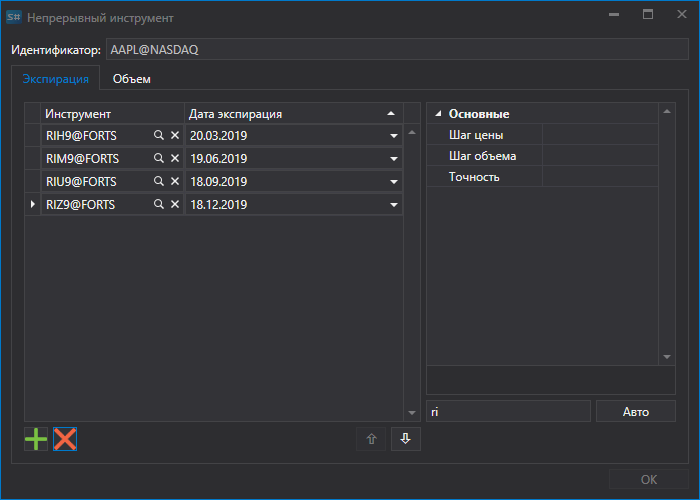Open date dropdown for 19.06.2019
Screen dimensions: 700x500
[x=394, y=158]
